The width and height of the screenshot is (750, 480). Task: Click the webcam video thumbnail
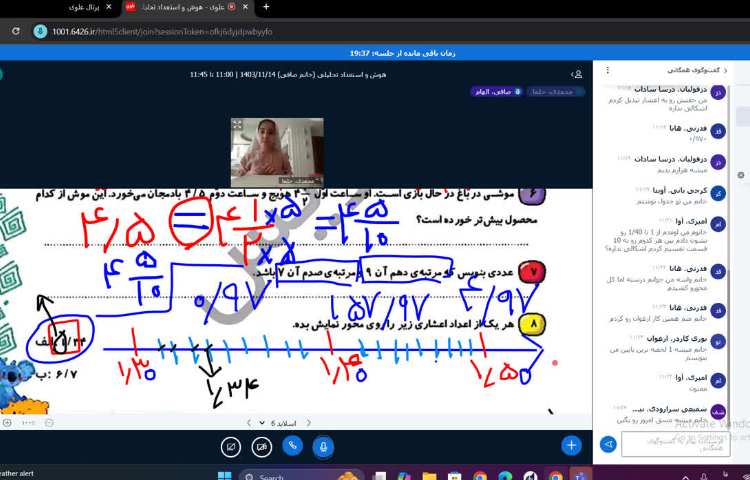(x=277, y=152)
